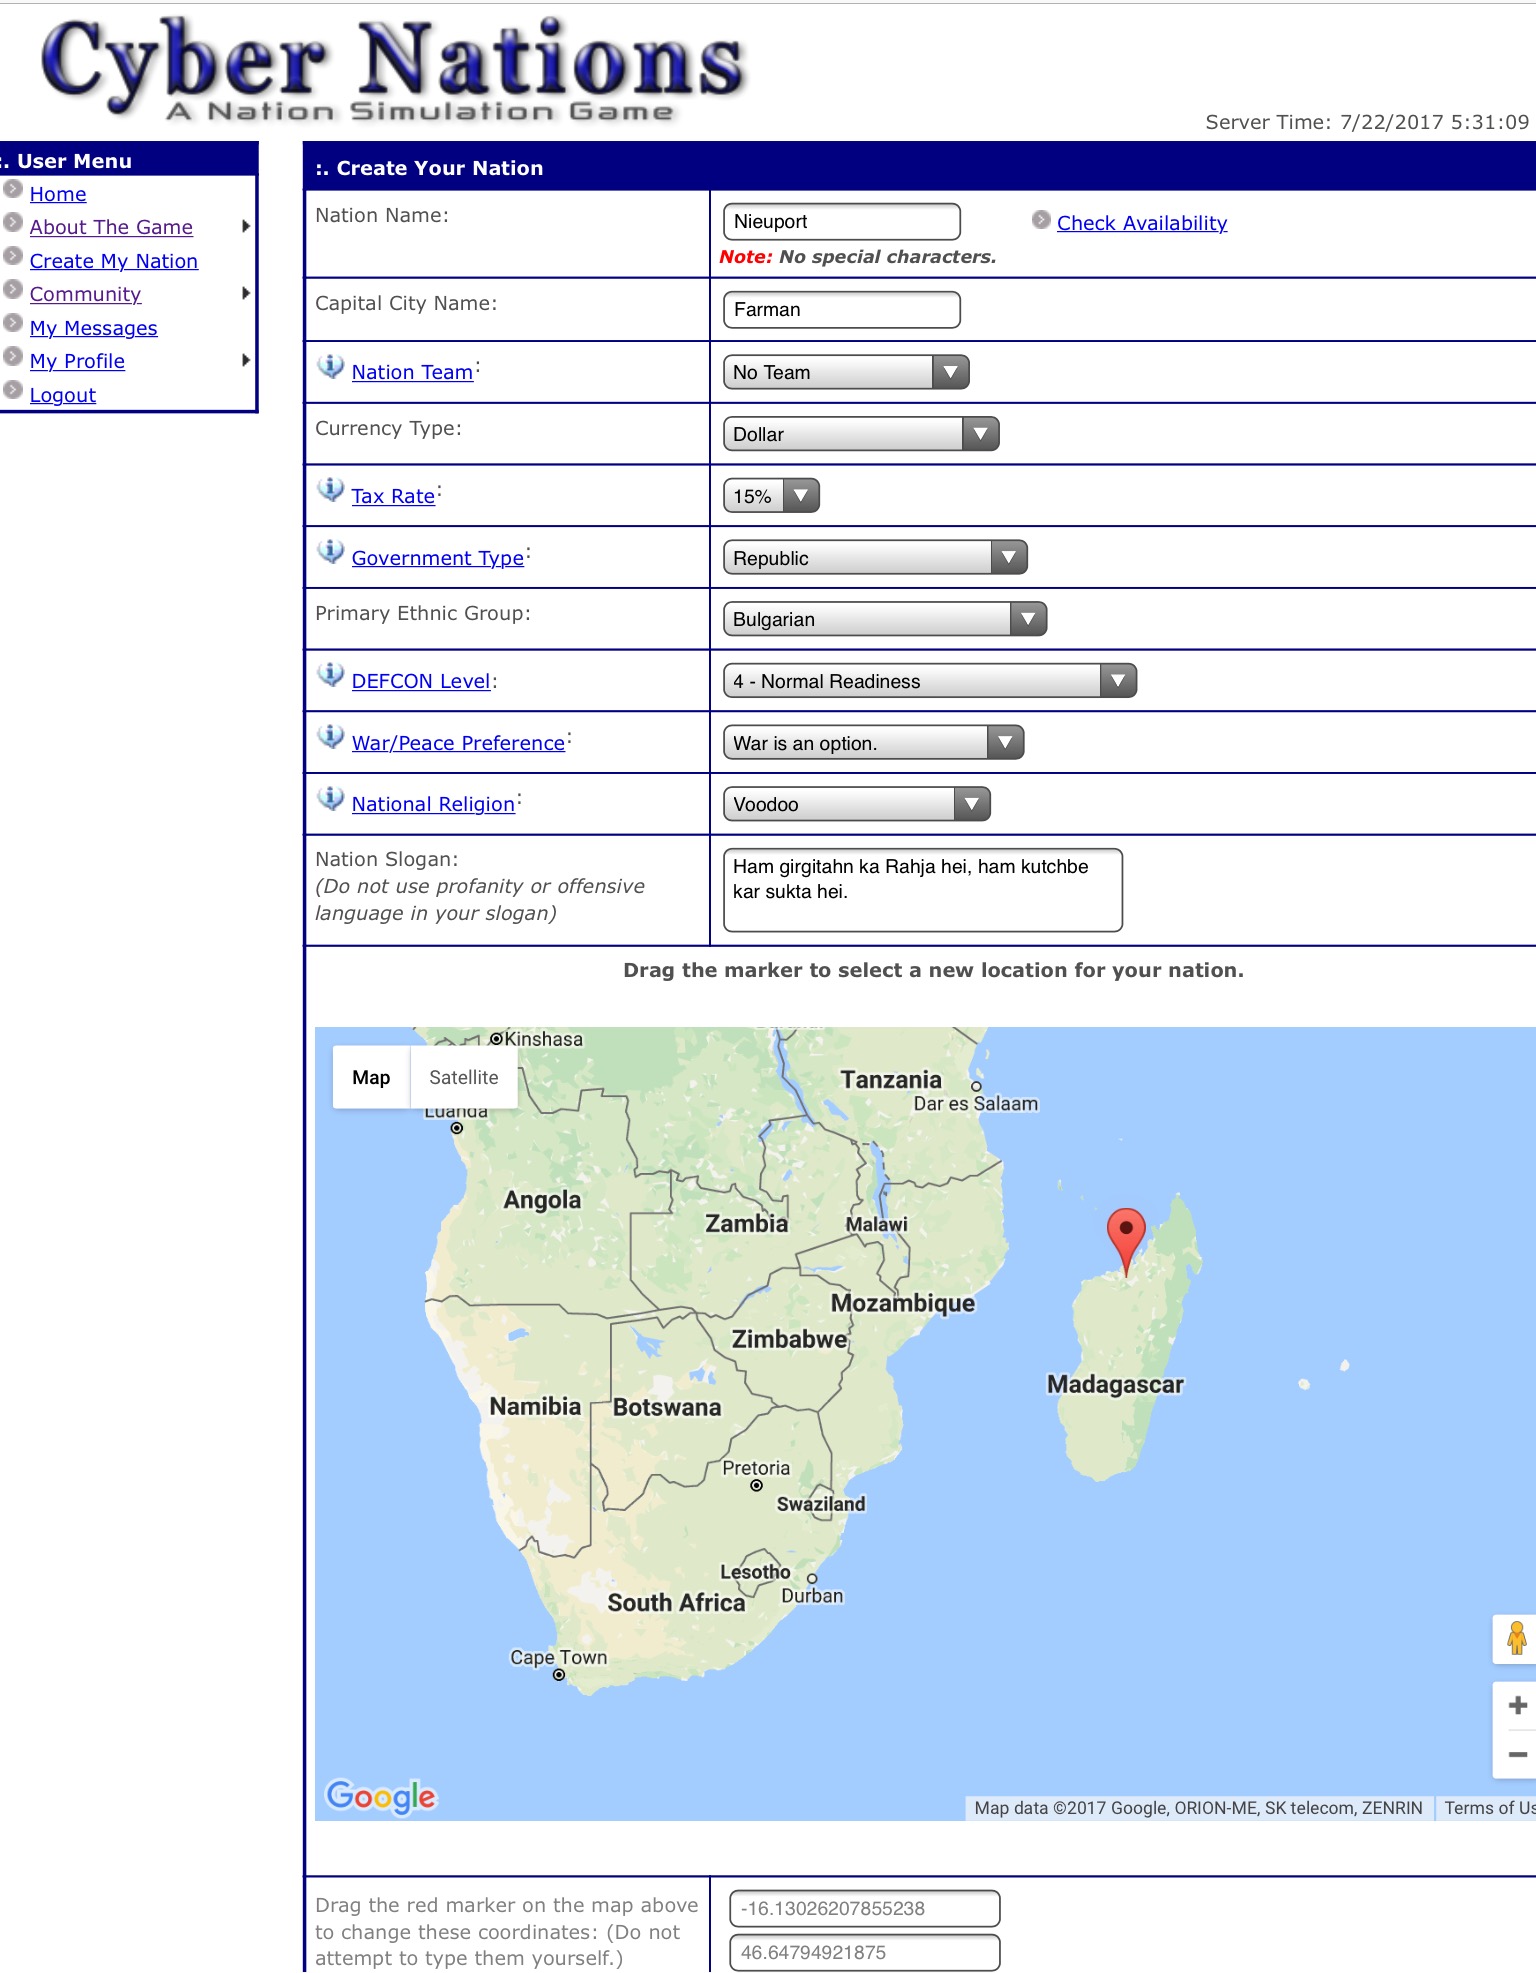
Task: Open the map Terms of Use link
Action: (x=1489, y=1808)
